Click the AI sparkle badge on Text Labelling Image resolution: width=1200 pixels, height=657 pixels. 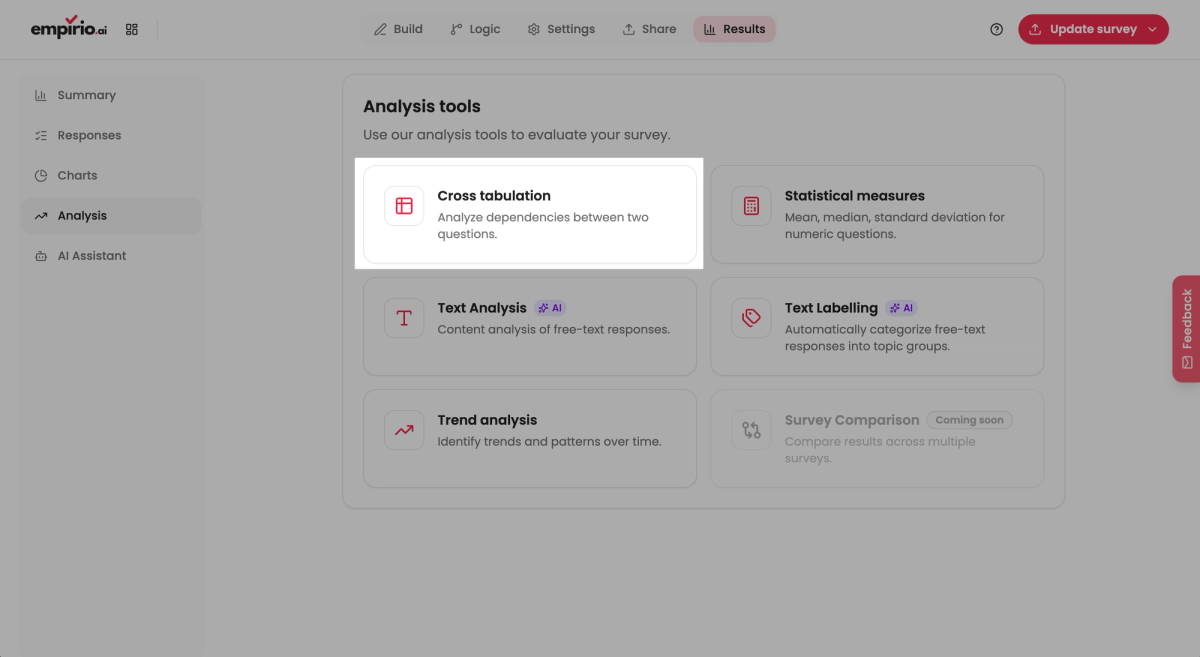click(901, 308)
